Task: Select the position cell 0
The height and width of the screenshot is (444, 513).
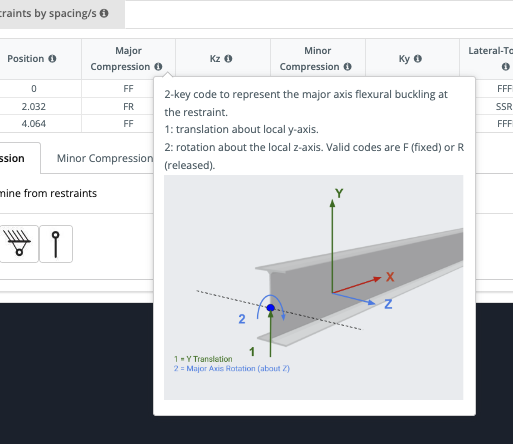Action: (34, 89)
